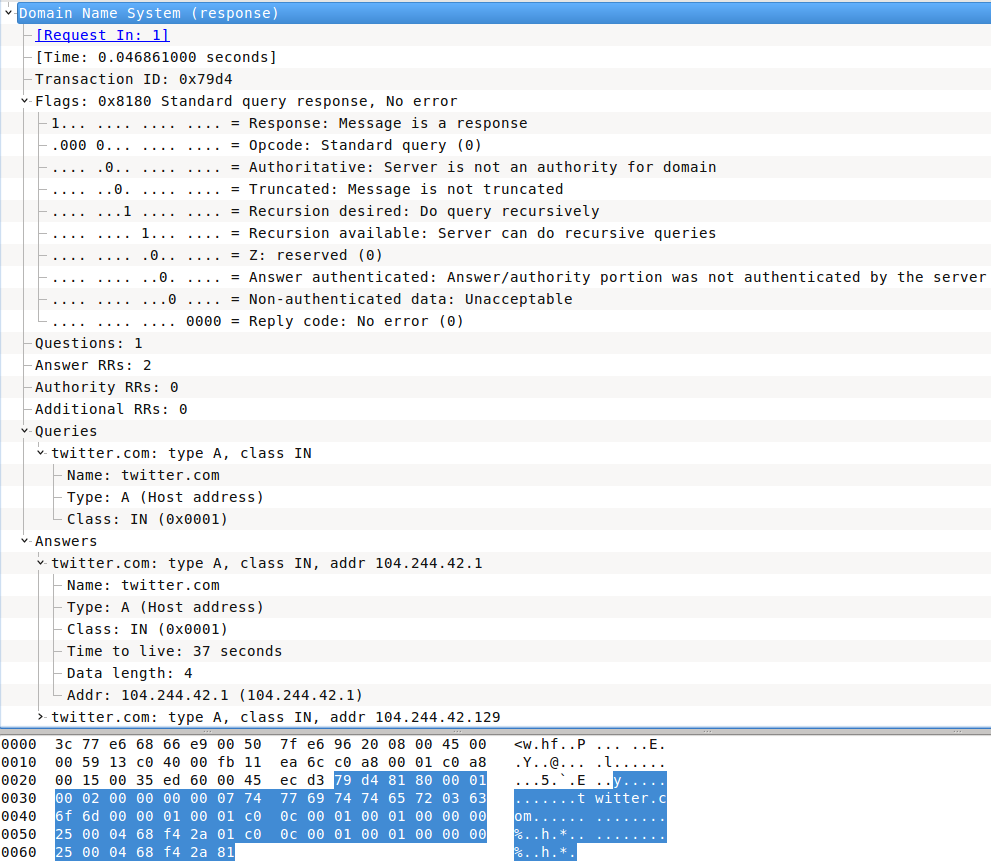Click the Recursion desired flag row
The image size is (991, 868).
(325, 211)
